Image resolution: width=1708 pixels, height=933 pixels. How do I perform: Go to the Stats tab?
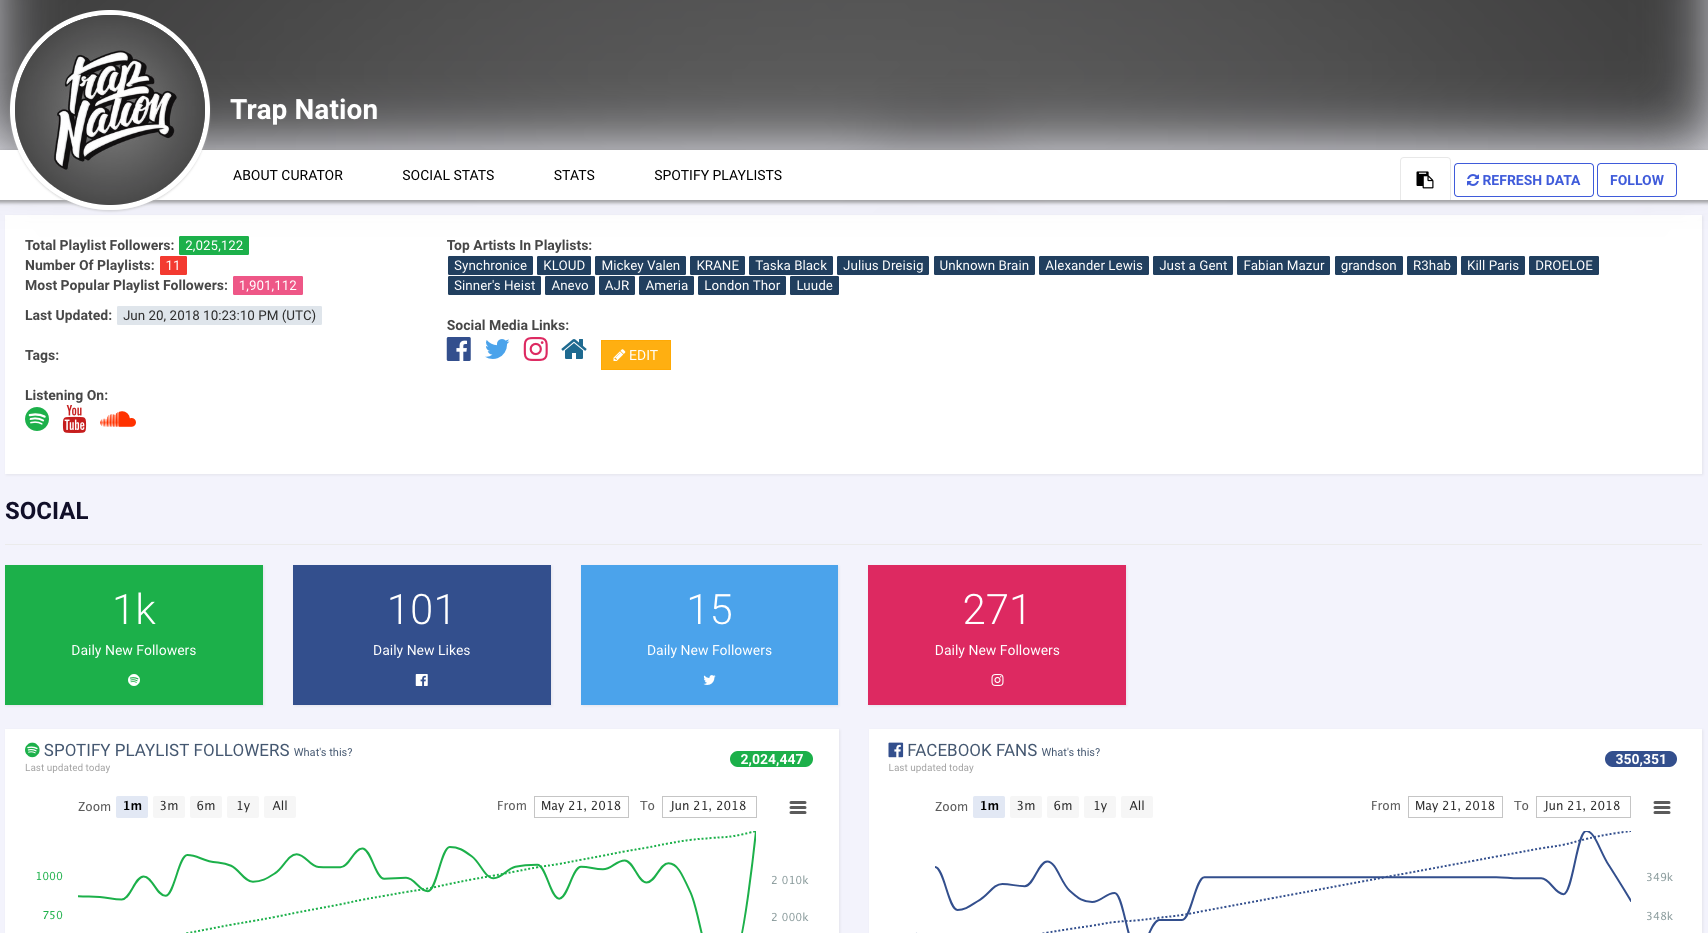tap(574, 175)
